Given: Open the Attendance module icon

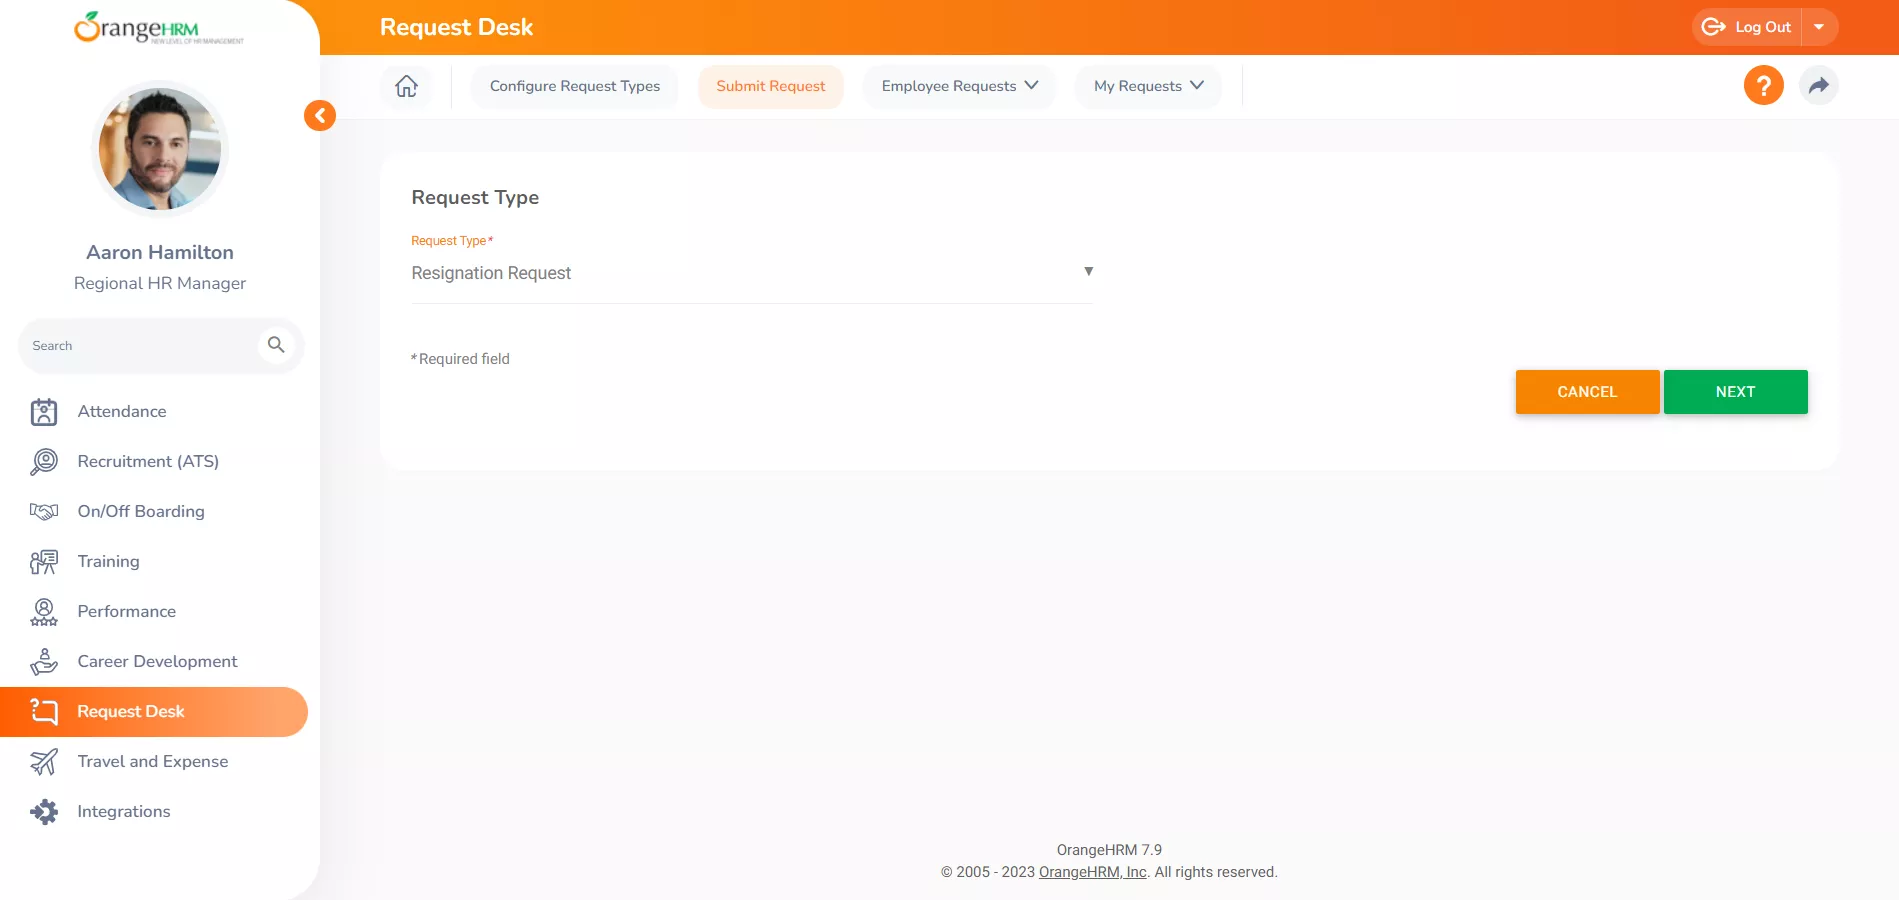Looking at the screenshot, I should 44,412.
